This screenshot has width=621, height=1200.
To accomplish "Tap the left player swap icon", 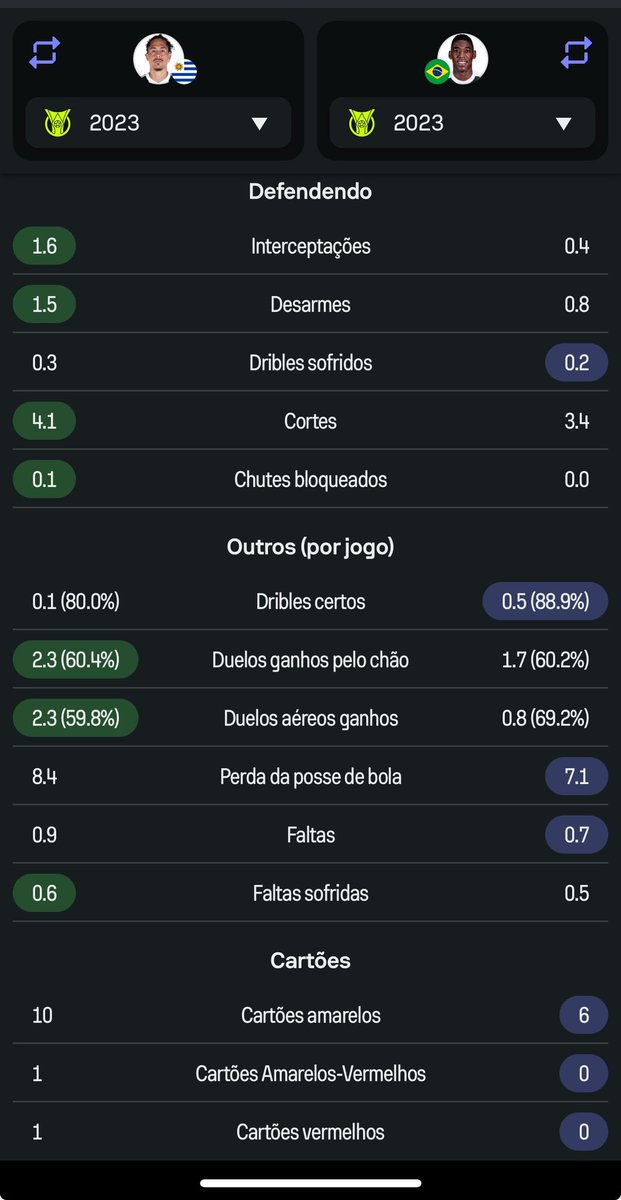I will click(x=44, y=52).
